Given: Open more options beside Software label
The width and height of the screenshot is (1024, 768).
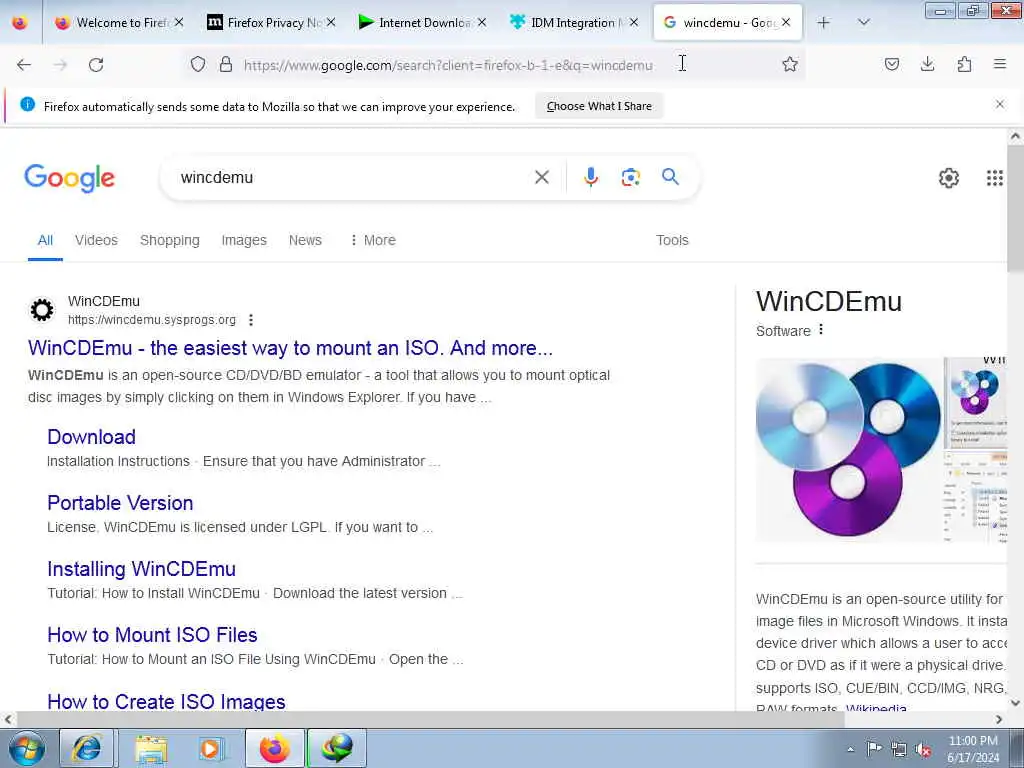Looking at the screenshot, I should (x=821, y=330).
